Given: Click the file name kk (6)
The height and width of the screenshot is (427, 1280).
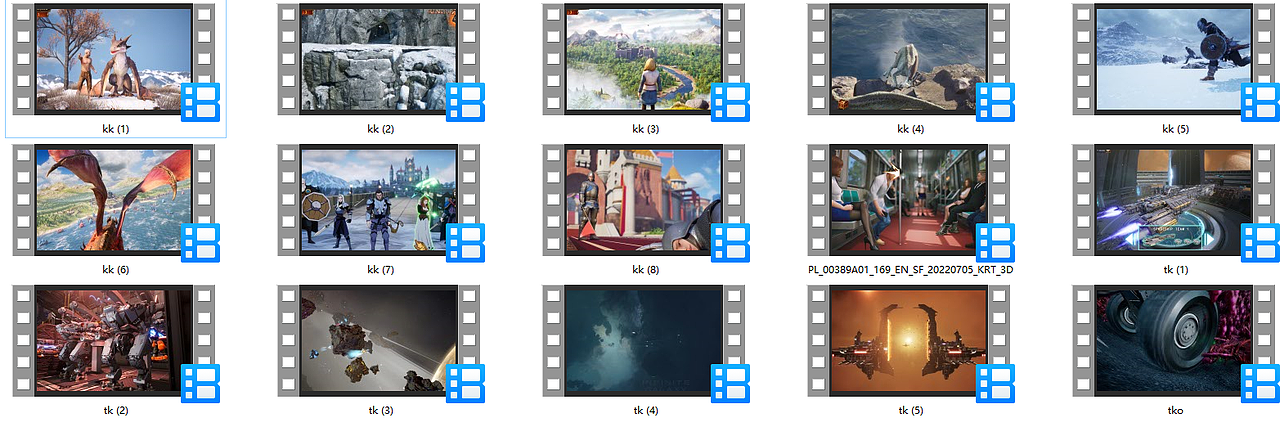Looking at the screenshot, I should click(116, 270).
